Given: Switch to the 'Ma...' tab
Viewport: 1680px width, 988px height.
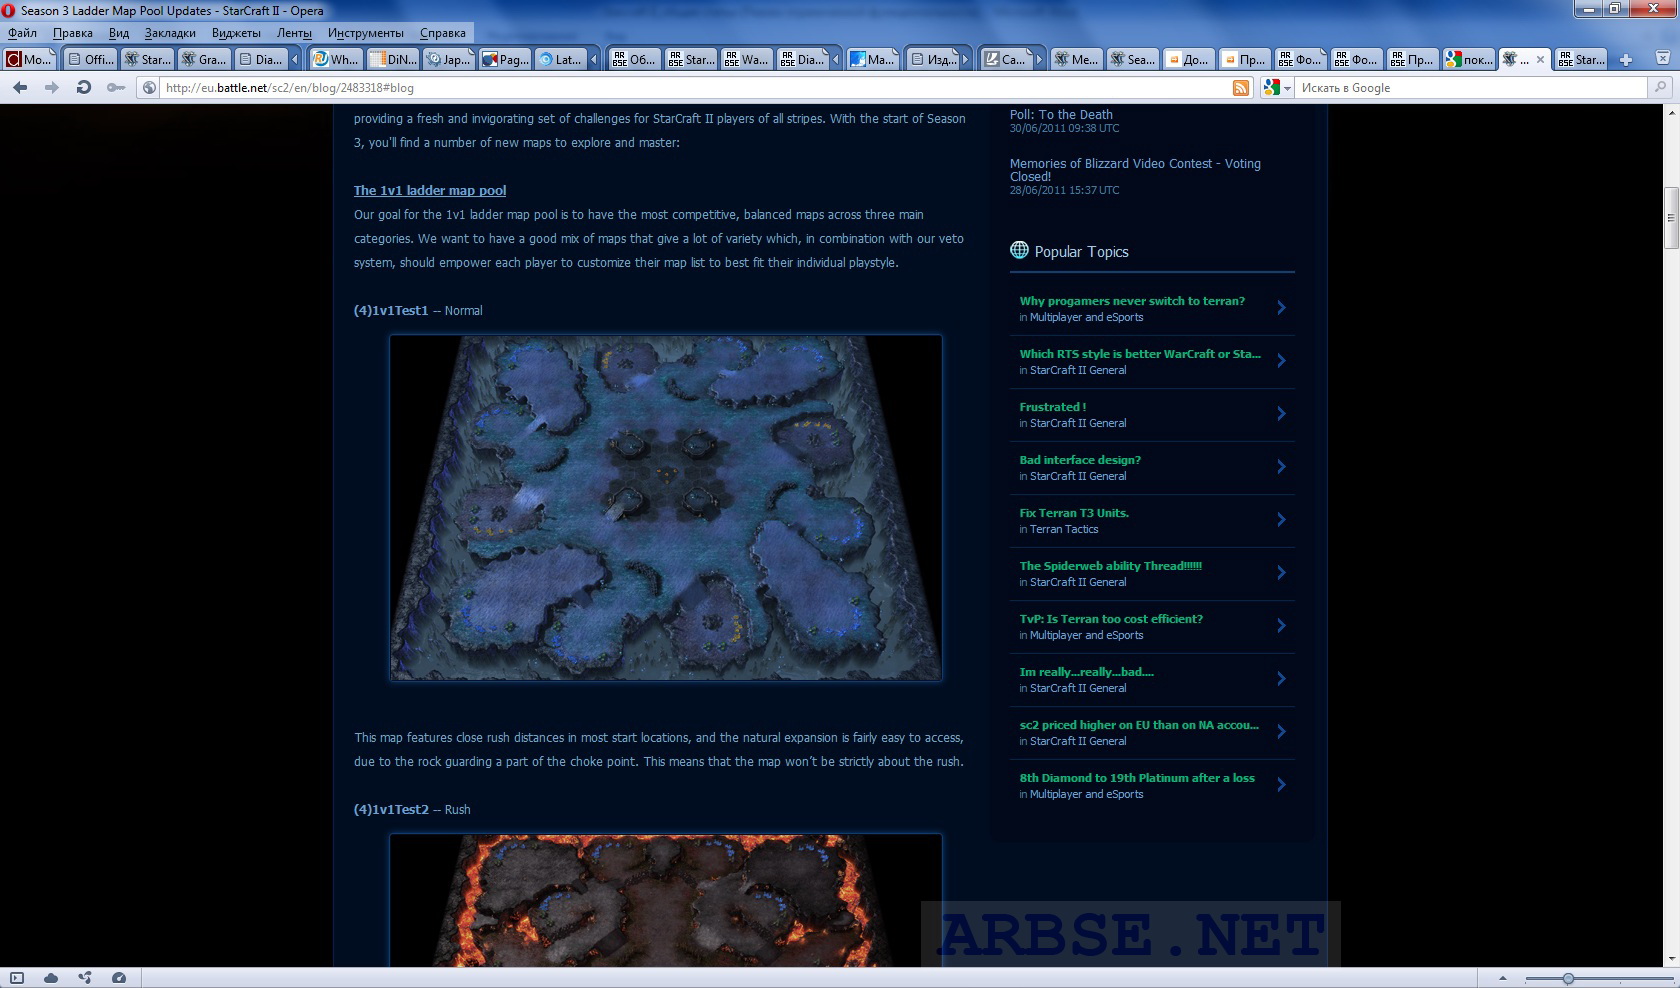Looking at the screenshot, I should (872, 60).
